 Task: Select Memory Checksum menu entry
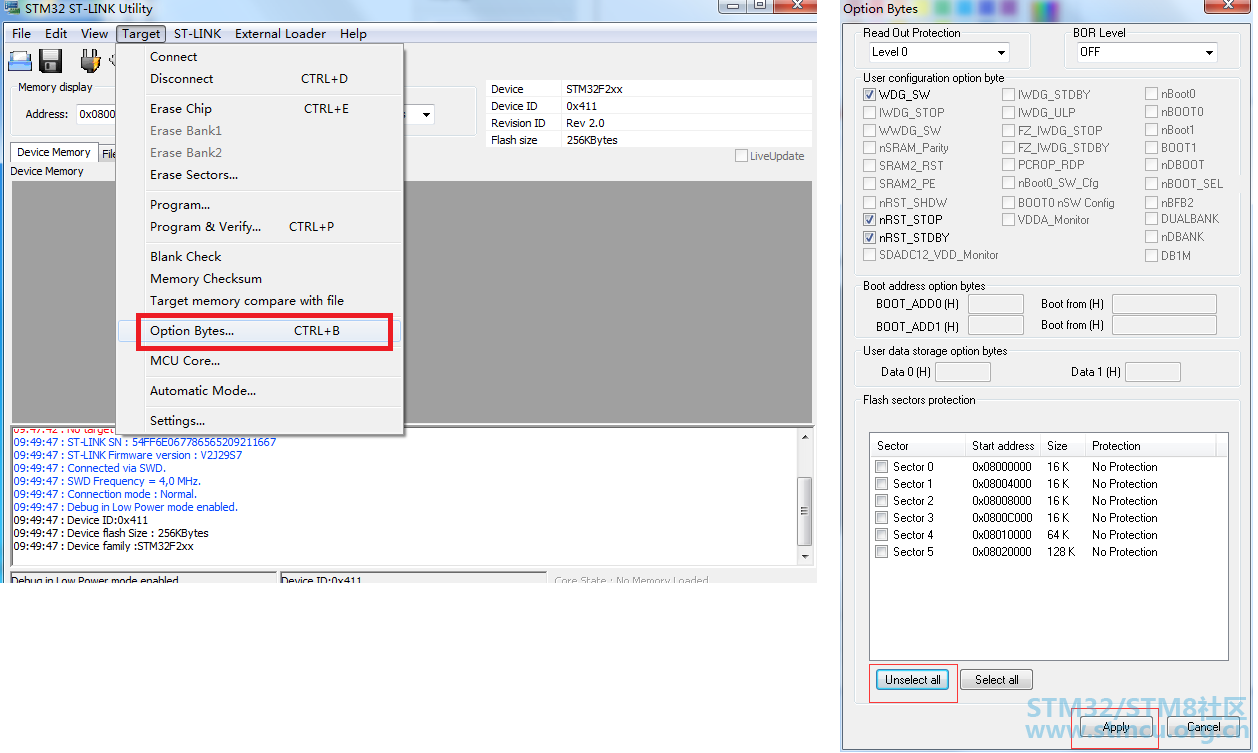click(260, 279)
